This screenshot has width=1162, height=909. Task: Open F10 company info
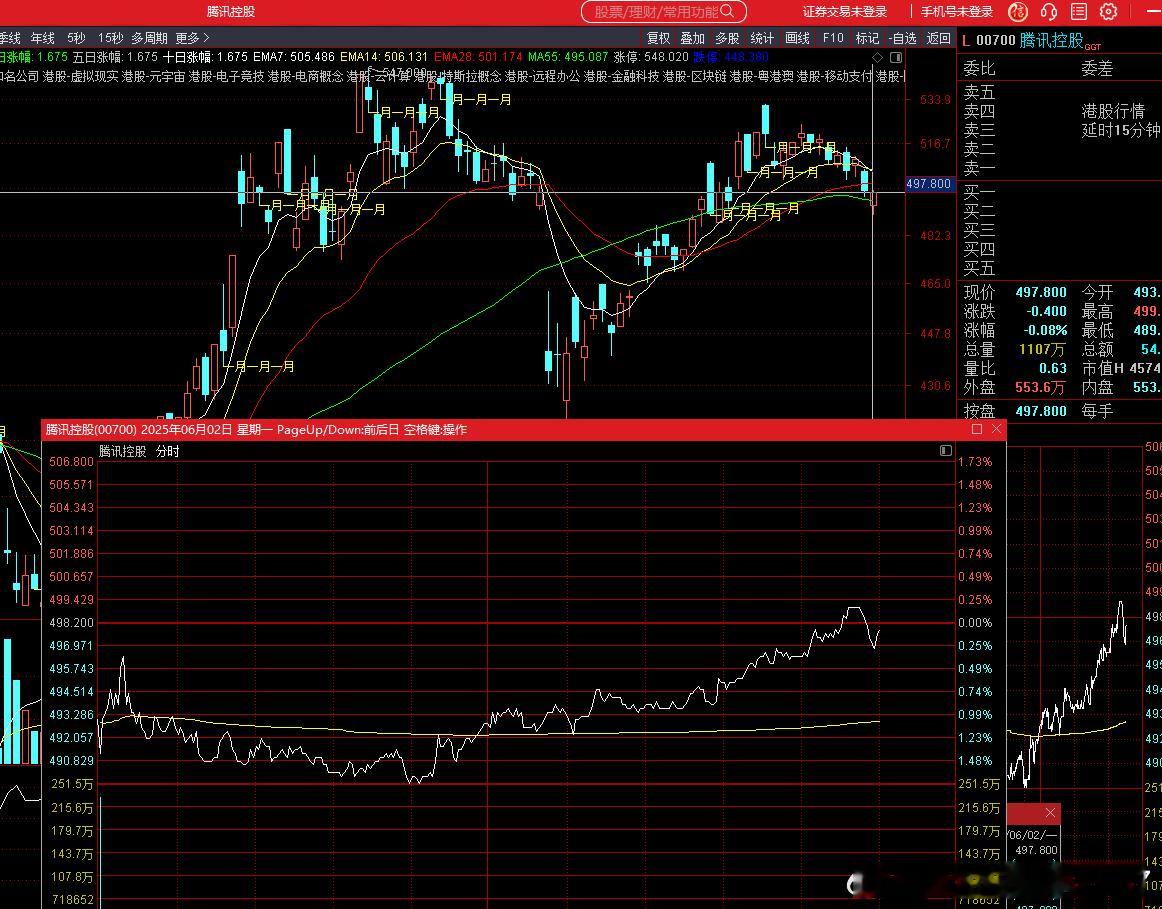833,38
